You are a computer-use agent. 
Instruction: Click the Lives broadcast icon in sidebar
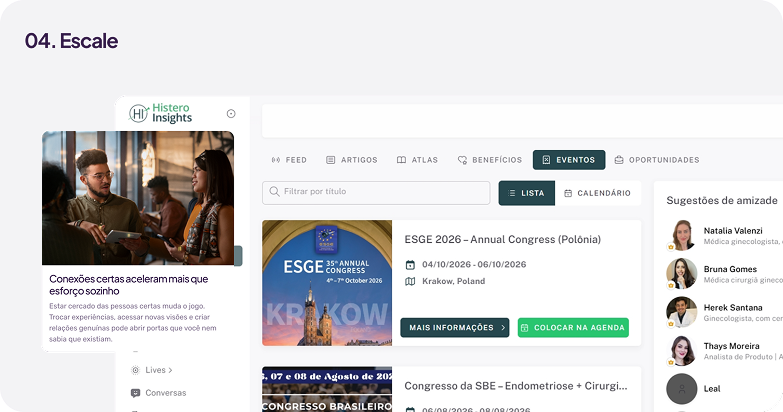coord(135,370)
